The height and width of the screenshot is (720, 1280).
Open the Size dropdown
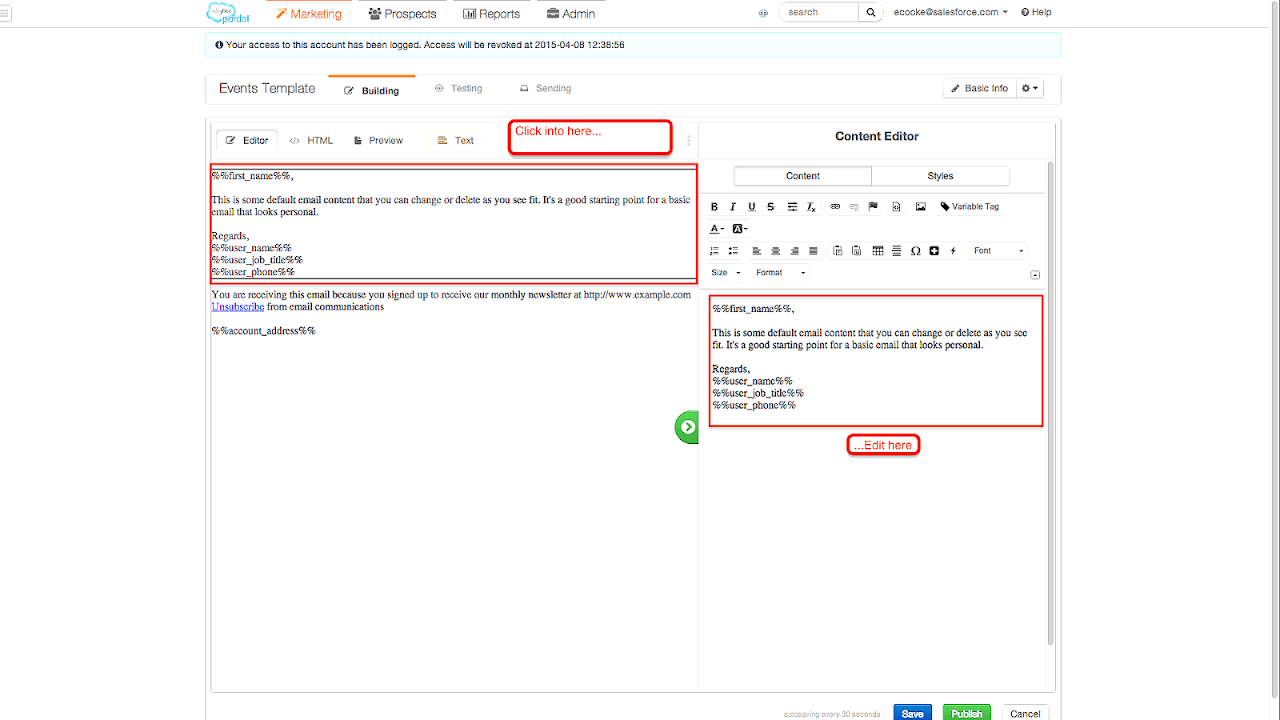[726, 273]
